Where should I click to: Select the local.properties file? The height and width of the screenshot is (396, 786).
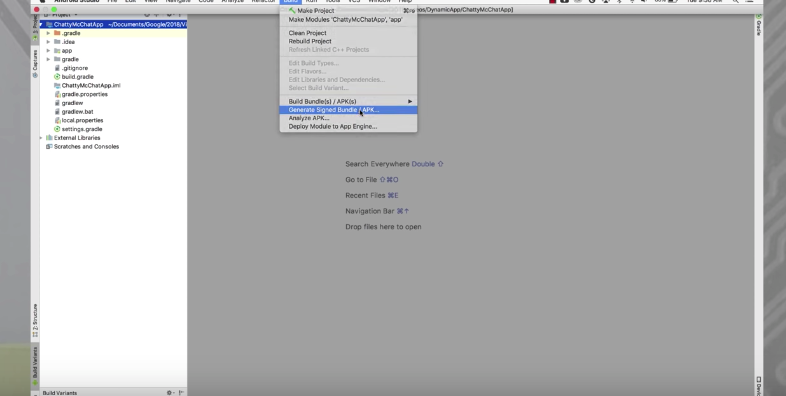(82, 120)
